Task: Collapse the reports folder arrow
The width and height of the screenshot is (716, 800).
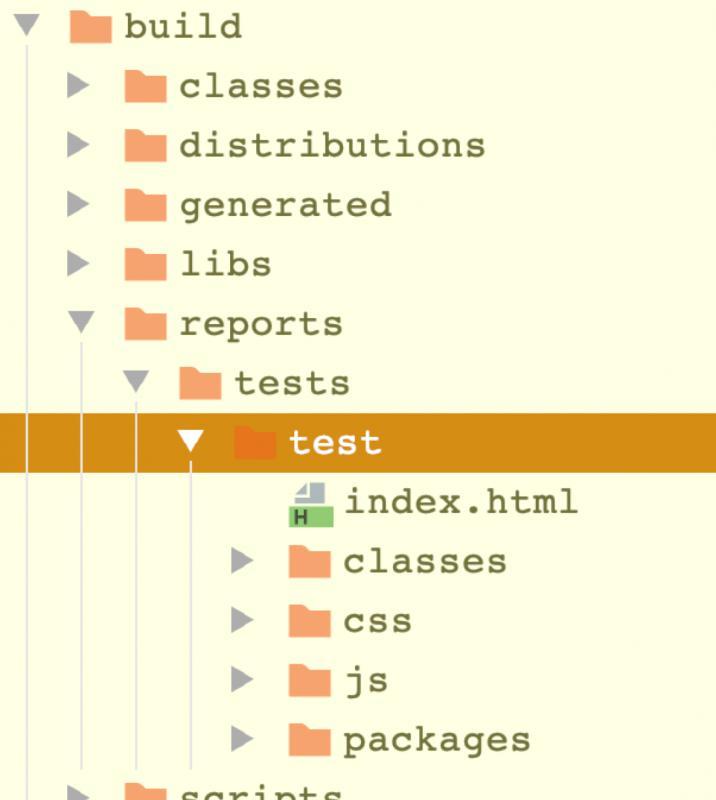Action: [81, 323]
